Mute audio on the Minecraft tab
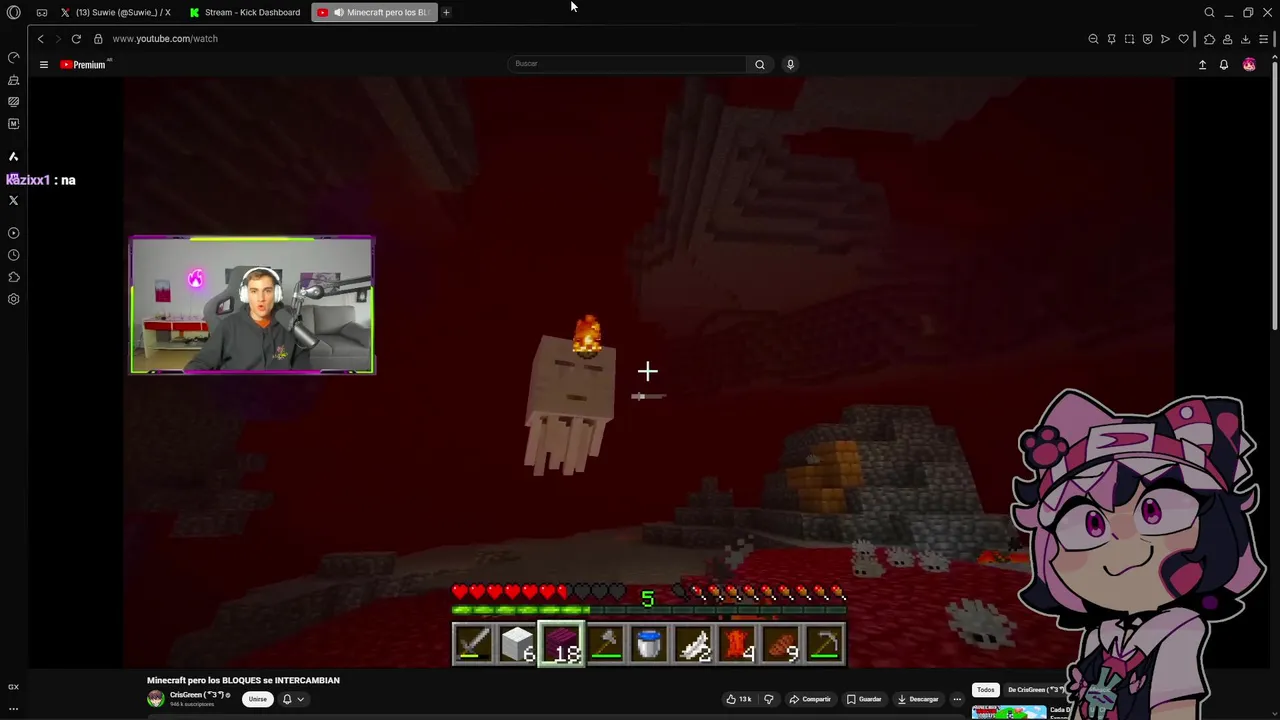The height and width of the screenshot is (720, 1280). point(338,12)
